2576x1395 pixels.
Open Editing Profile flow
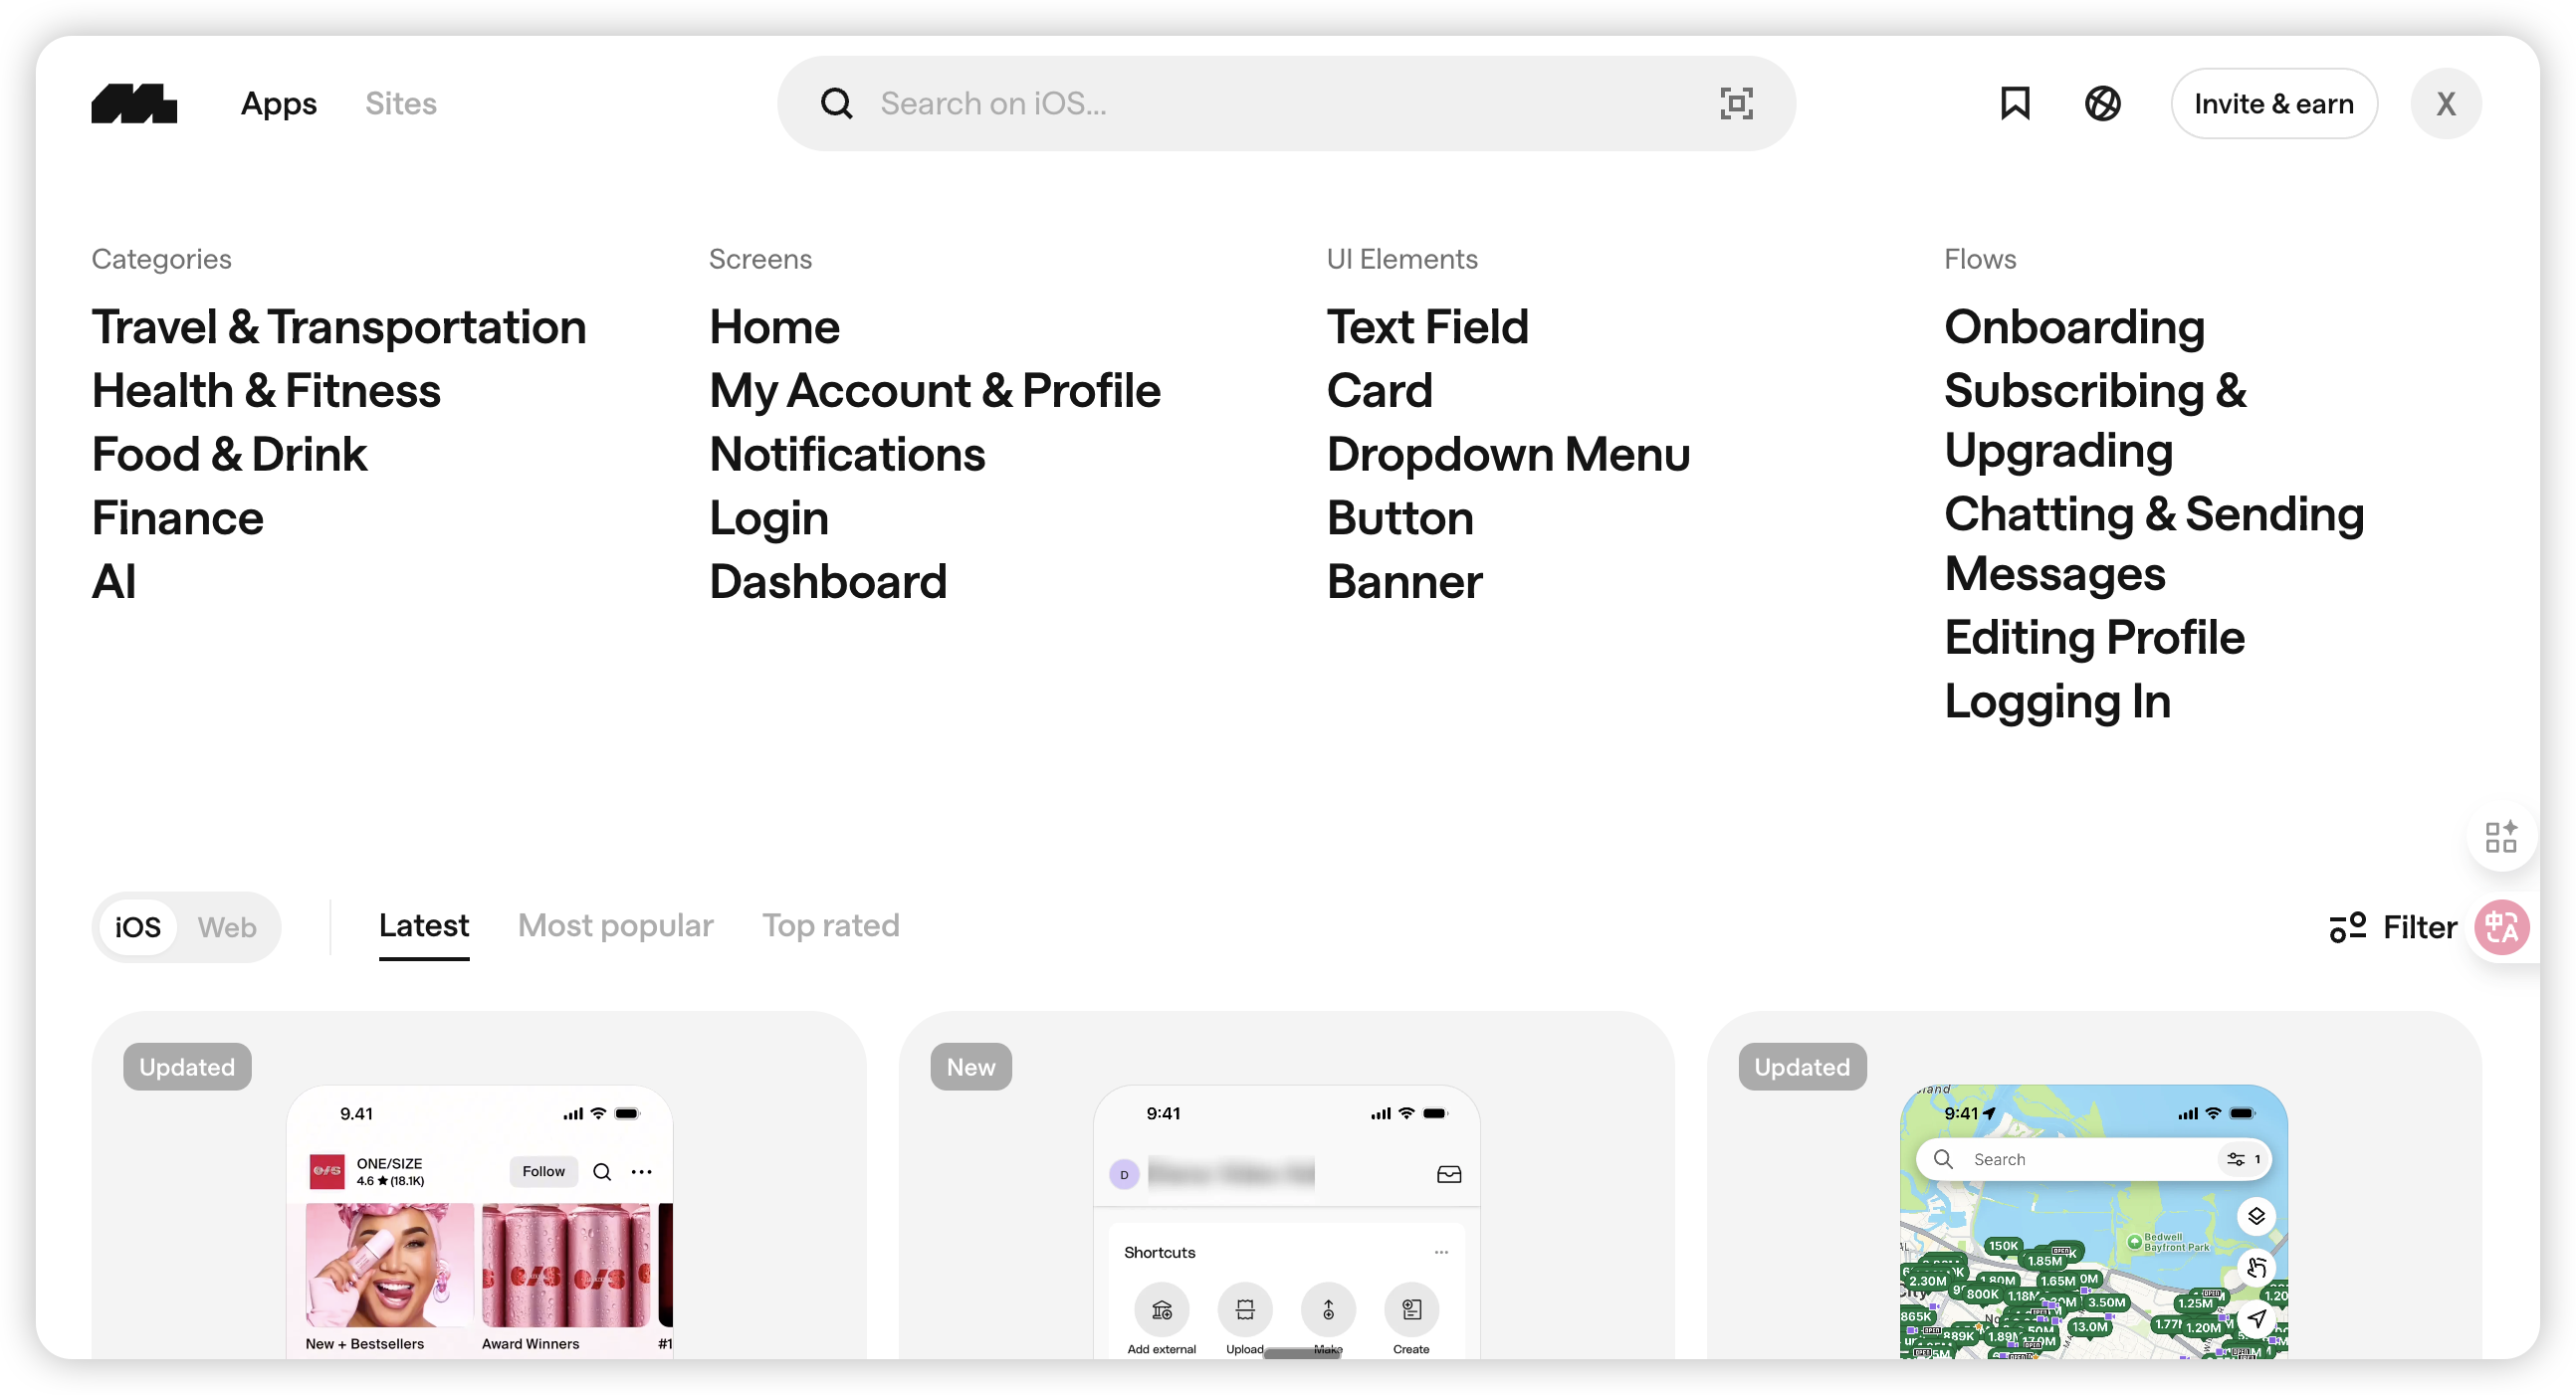point(2094,638)
